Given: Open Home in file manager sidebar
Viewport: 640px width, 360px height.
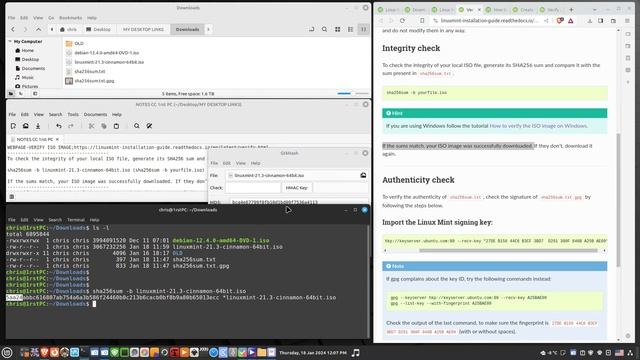Looking at the screenshot, I should click(24, 51).
